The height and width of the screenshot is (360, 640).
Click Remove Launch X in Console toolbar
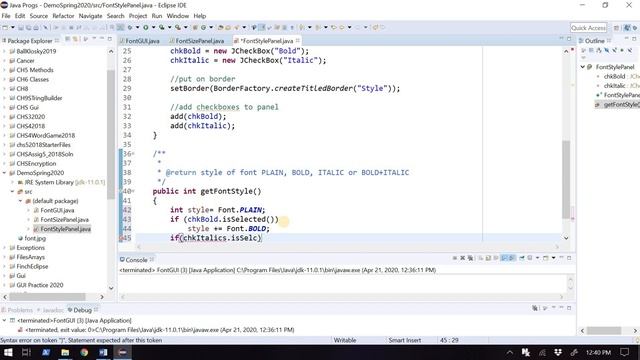[462, 258]
